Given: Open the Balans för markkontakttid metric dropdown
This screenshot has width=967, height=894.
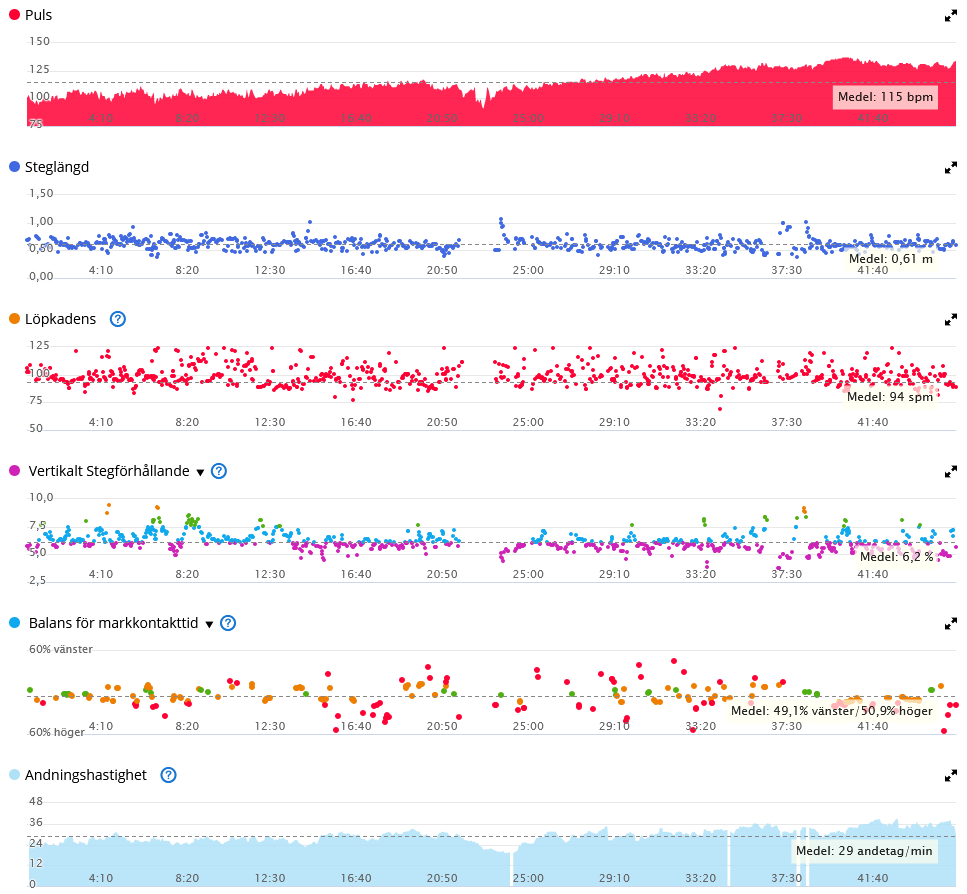Looking at the screenshot, I should click(209, 625).
